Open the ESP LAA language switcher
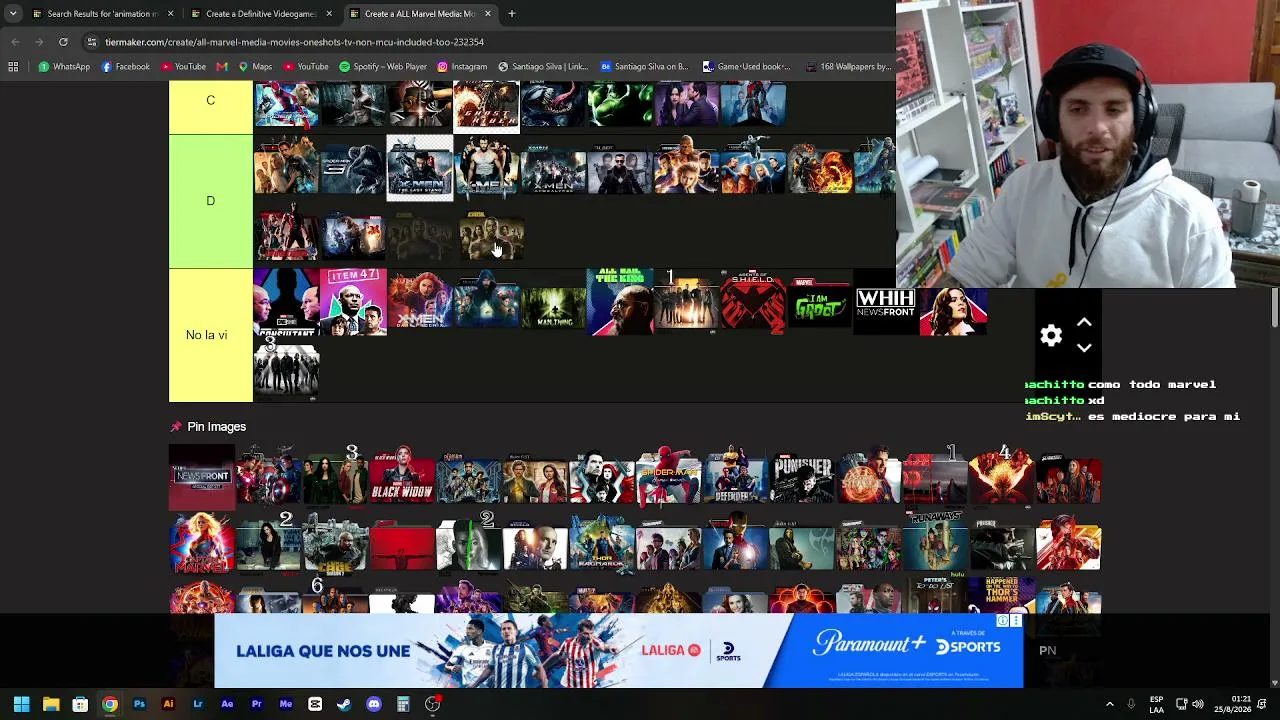Screen dimensions: 1280x720 pos(1156,704)
